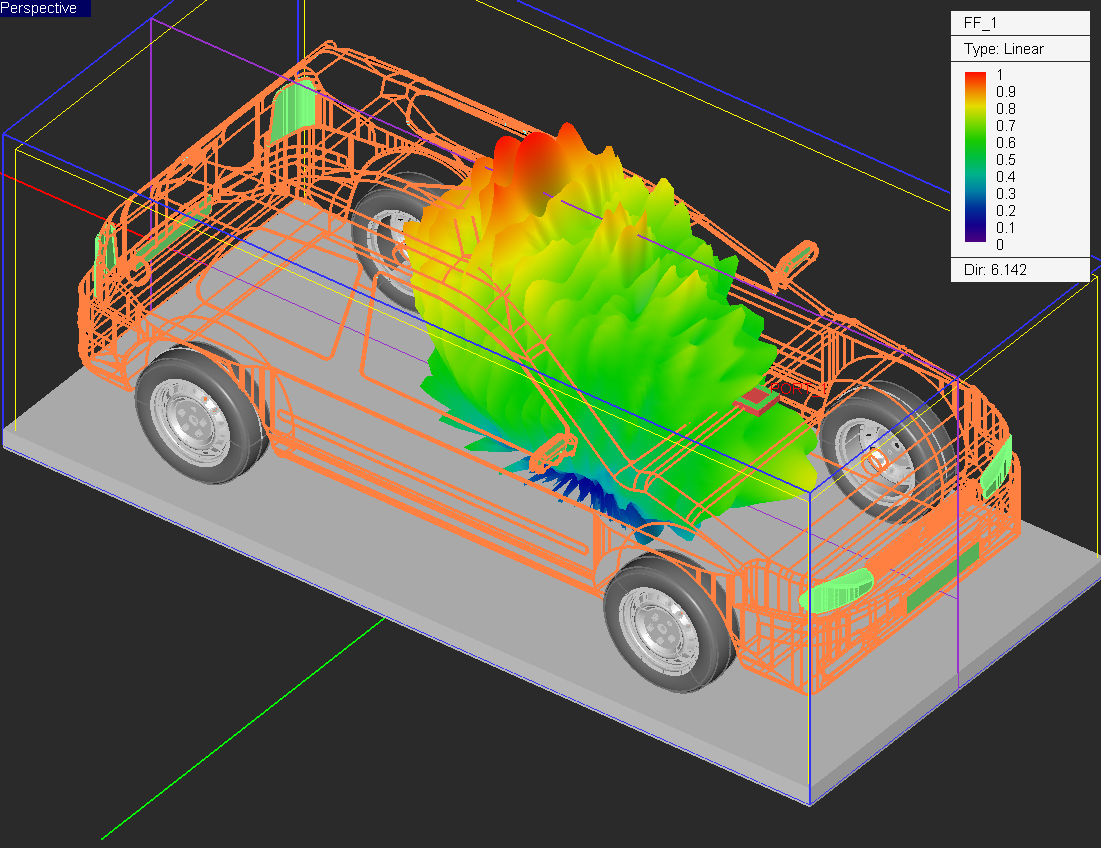Viewport: 1101px width, 848px height.
Task: Select the green front license plate
Action: click(x=940, y=579)
